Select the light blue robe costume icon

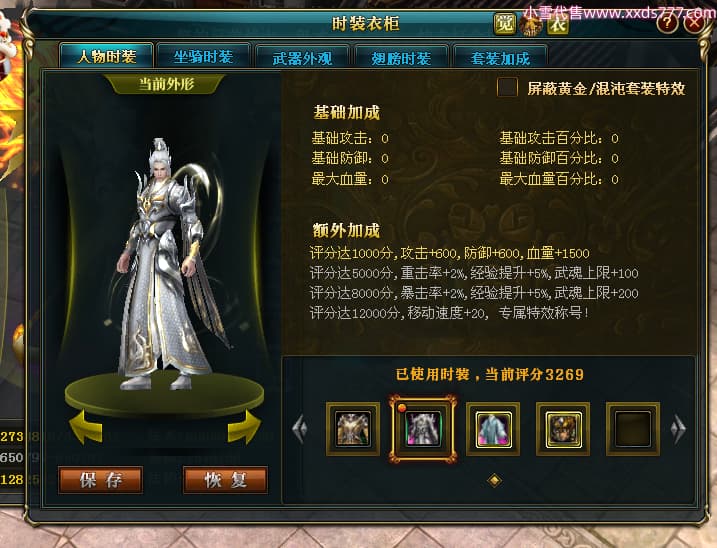pyautogui.click(x=493, y=429)
